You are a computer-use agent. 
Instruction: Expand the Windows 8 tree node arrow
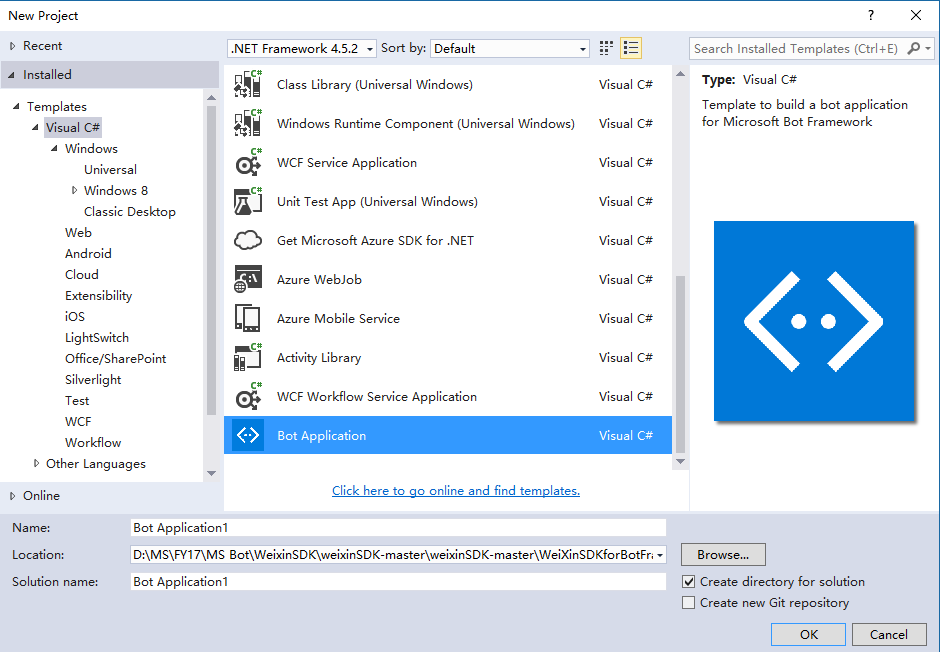(x=74, y=190)
